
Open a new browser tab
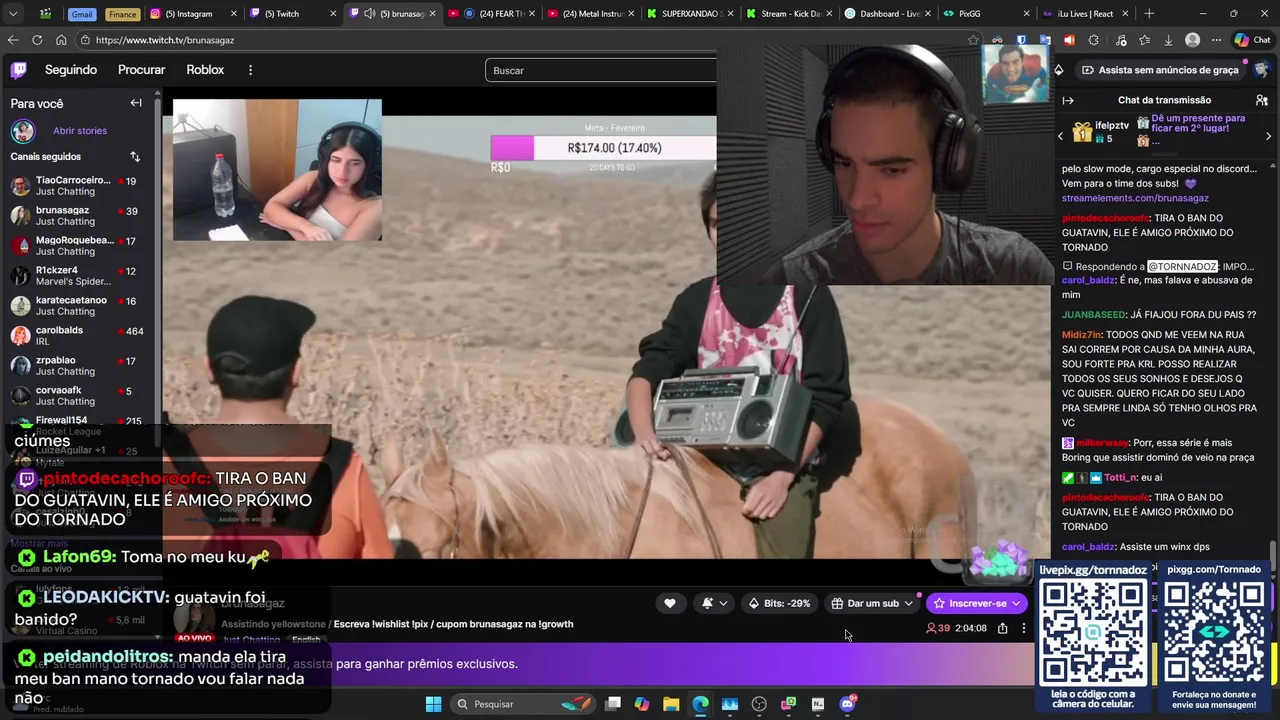(1149, 14)
